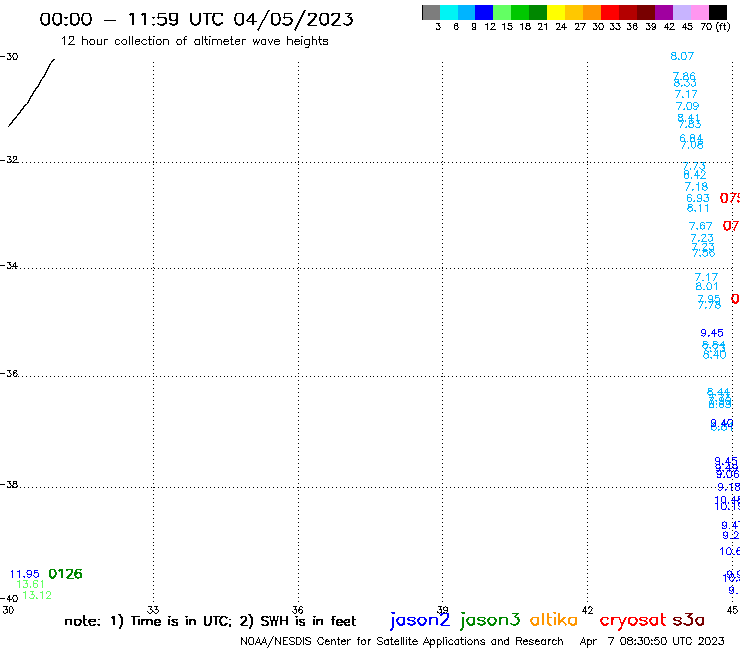Pick the purple 42 ft legend swatch
Screen dimensions: 740x650
coord(664,12)
